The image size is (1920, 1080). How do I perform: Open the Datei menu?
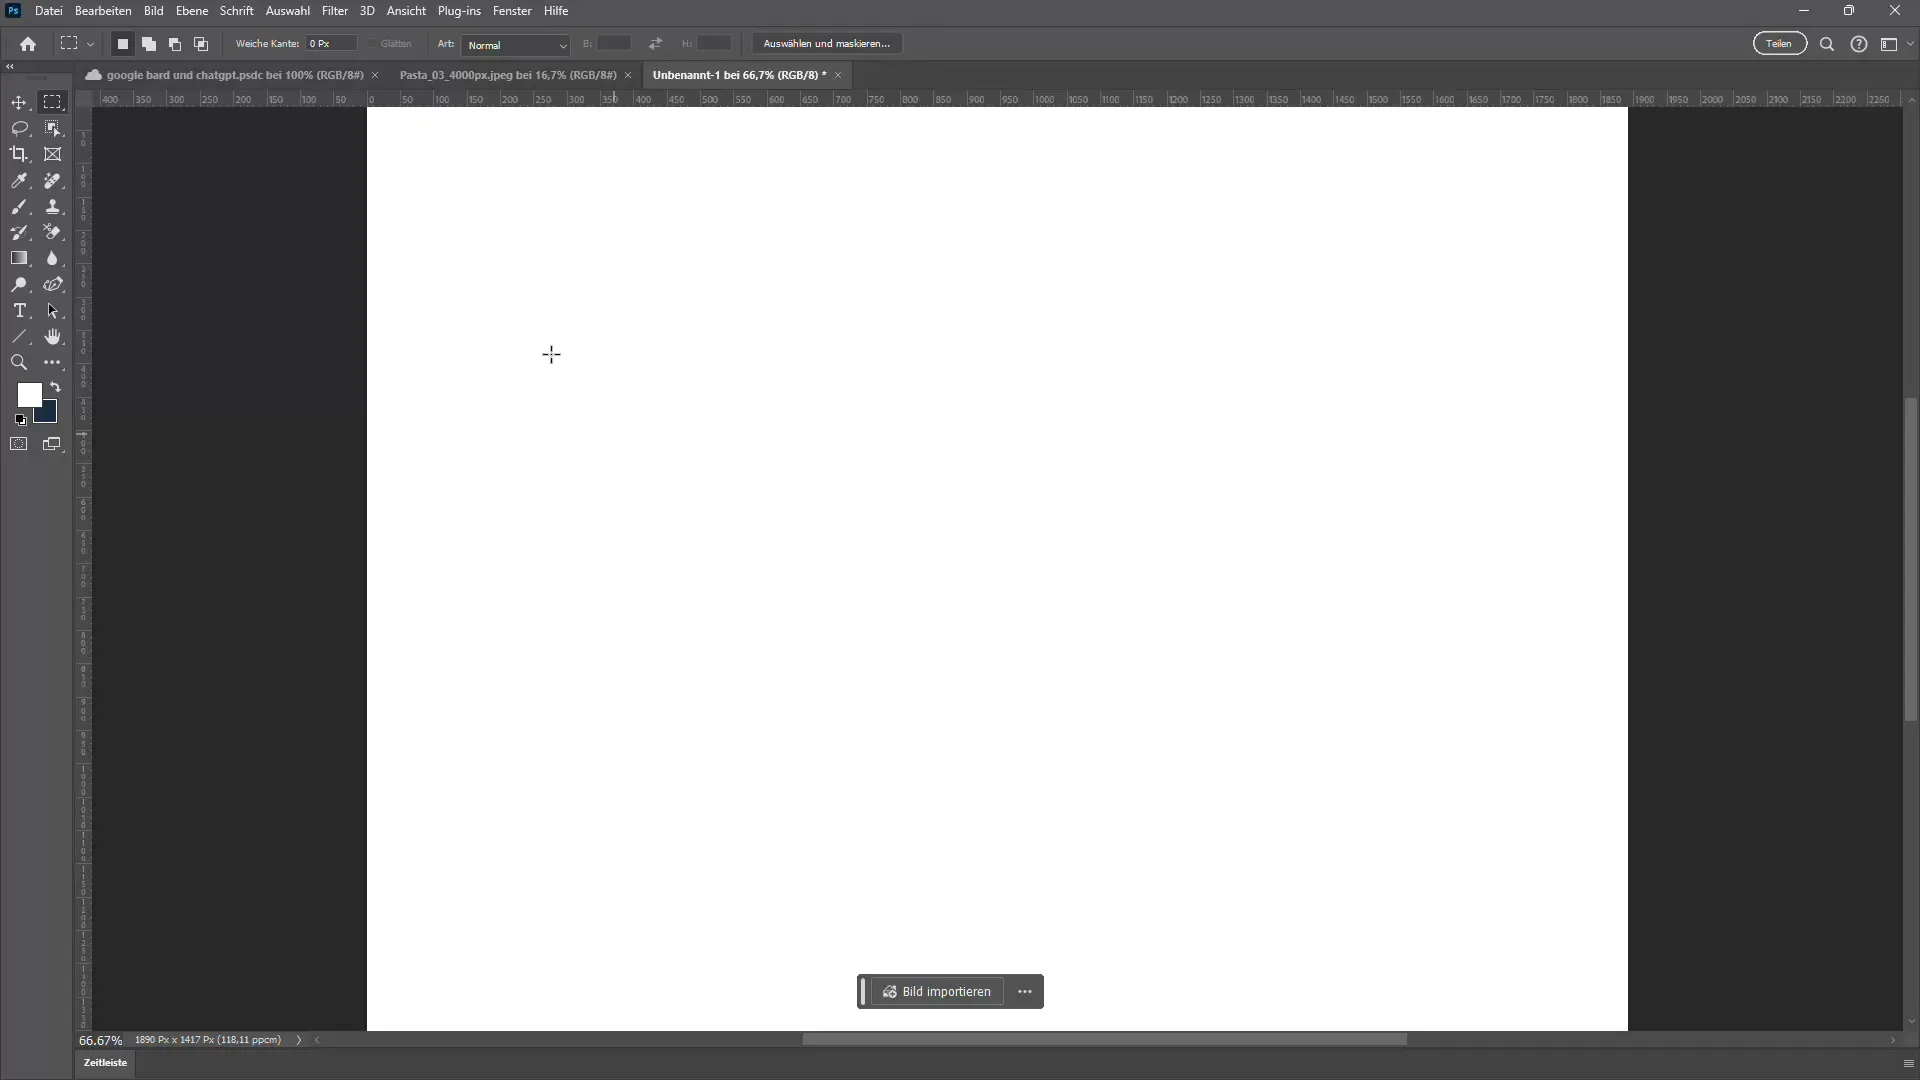click(x=49, y=11)
